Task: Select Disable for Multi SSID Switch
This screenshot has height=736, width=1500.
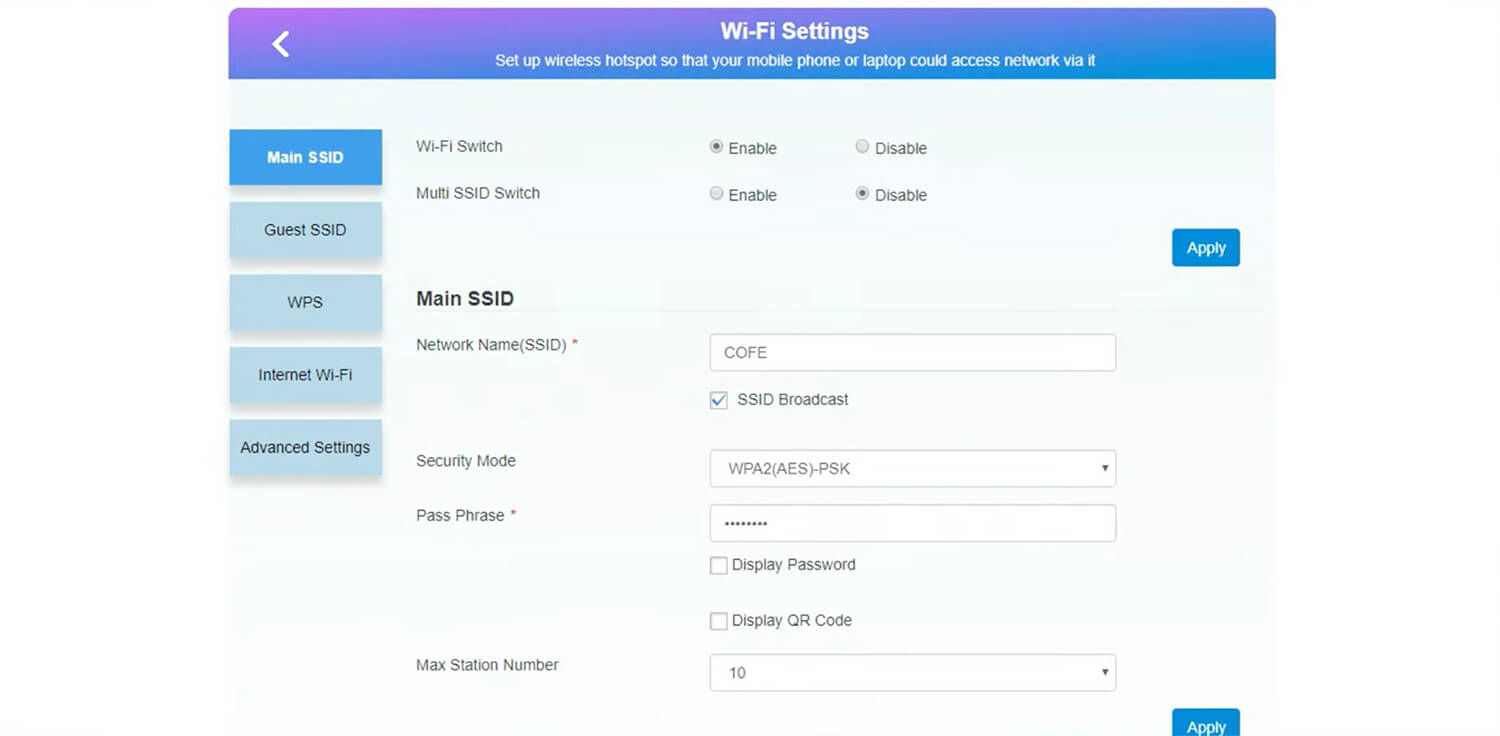Action: [x=862, y=194]
